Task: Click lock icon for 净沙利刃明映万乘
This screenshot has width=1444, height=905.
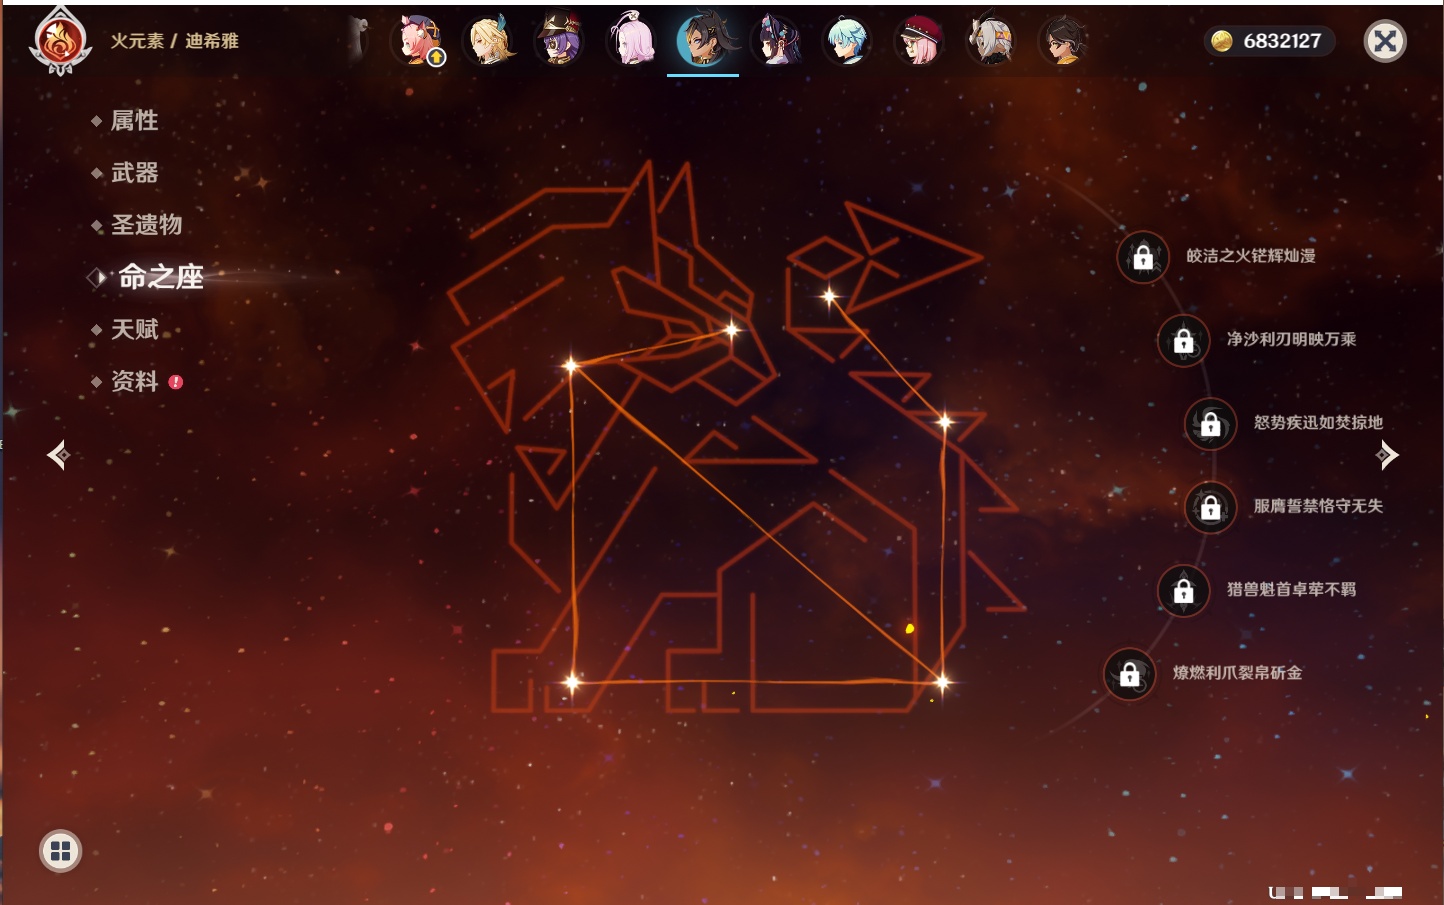Action: pyautogui.click(x=1184, y=340)
